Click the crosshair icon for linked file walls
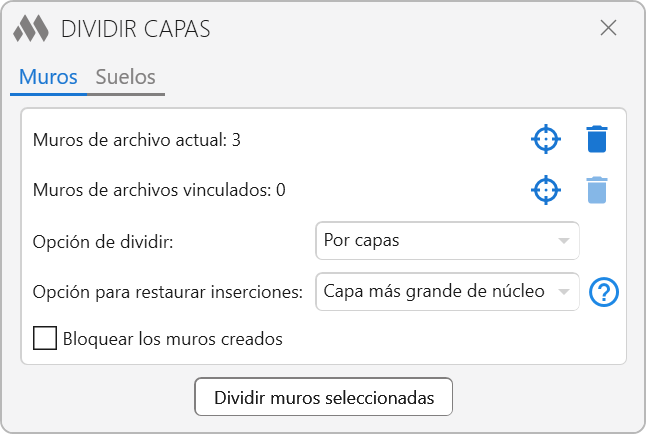646x434 pixels. click(x=545, y=190)
